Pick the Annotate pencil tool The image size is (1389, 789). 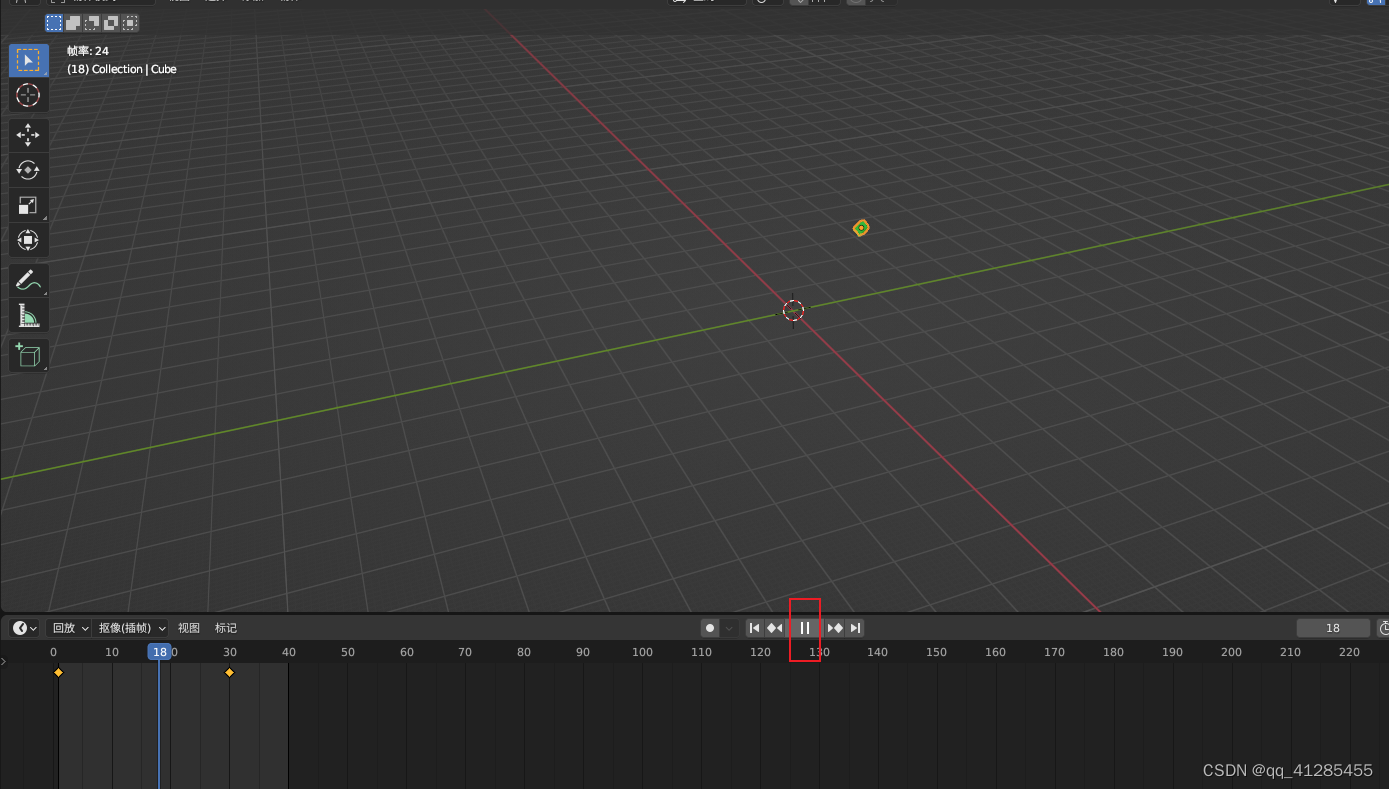click(28, 281)
